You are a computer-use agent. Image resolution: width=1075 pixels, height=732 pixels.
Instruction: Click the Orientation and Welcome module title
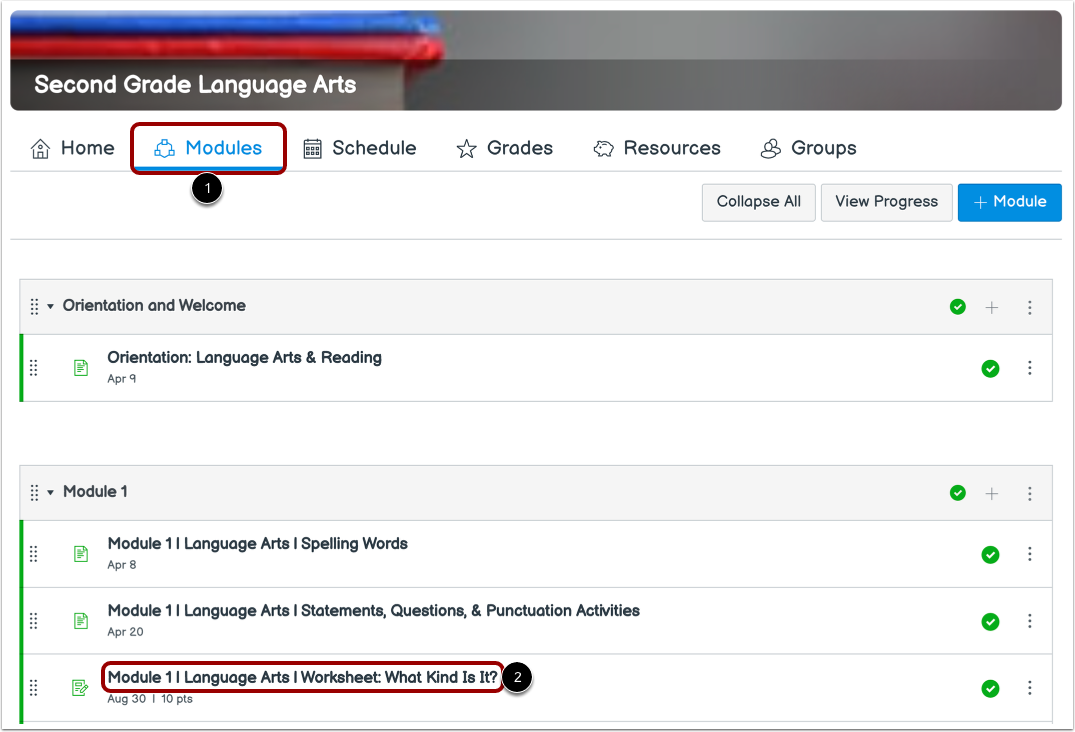click(154, 306)
